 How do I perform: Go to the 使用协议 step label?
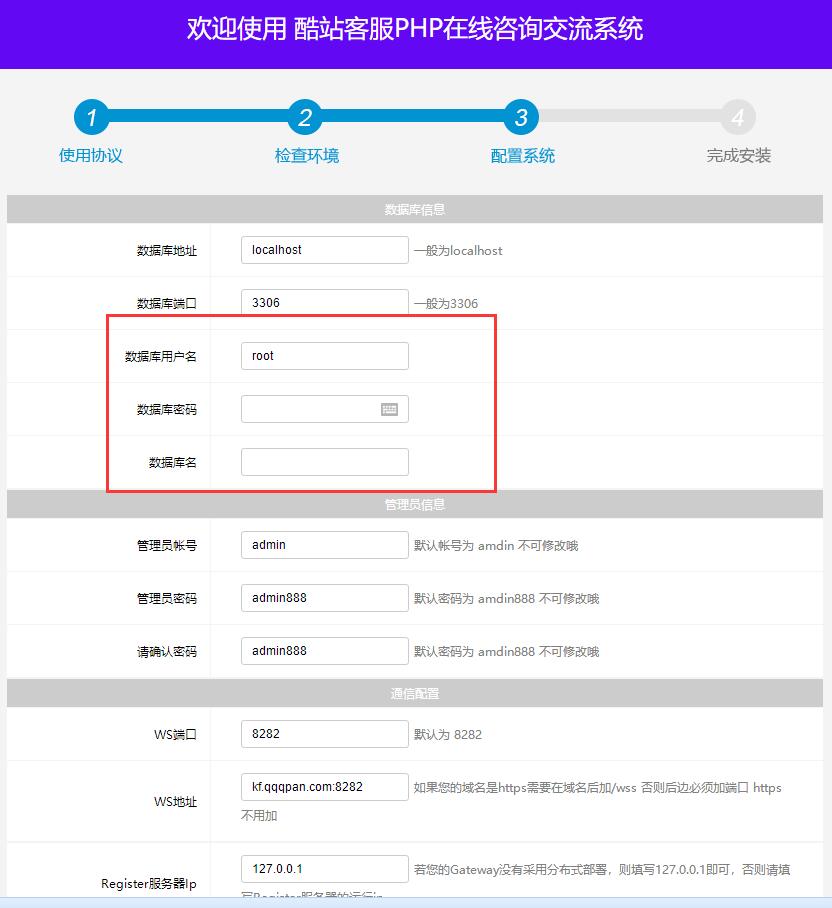click(x=91, y=155)
